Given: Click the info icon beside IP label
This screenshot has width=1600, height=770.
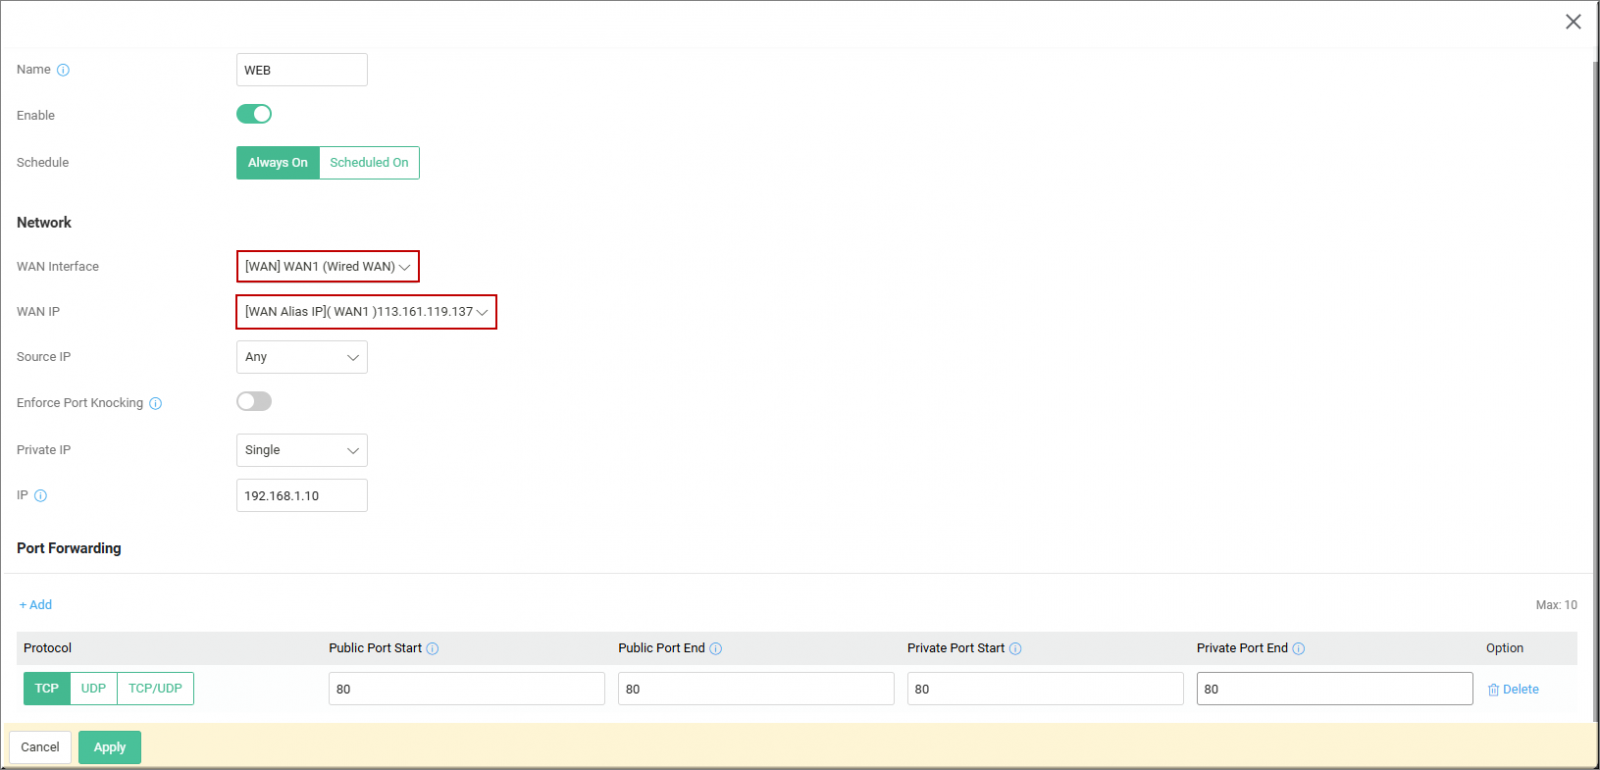Looking at the screenshot, I should pos(41,496).
